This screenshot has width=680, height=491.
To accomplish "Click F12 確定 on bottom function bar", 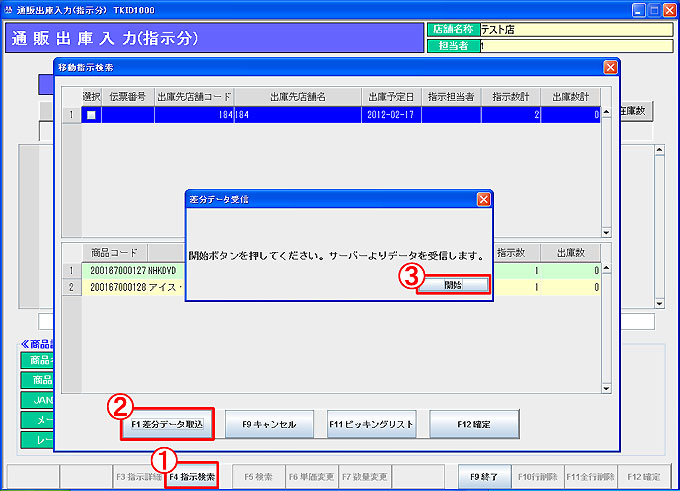I will [644, 477].
